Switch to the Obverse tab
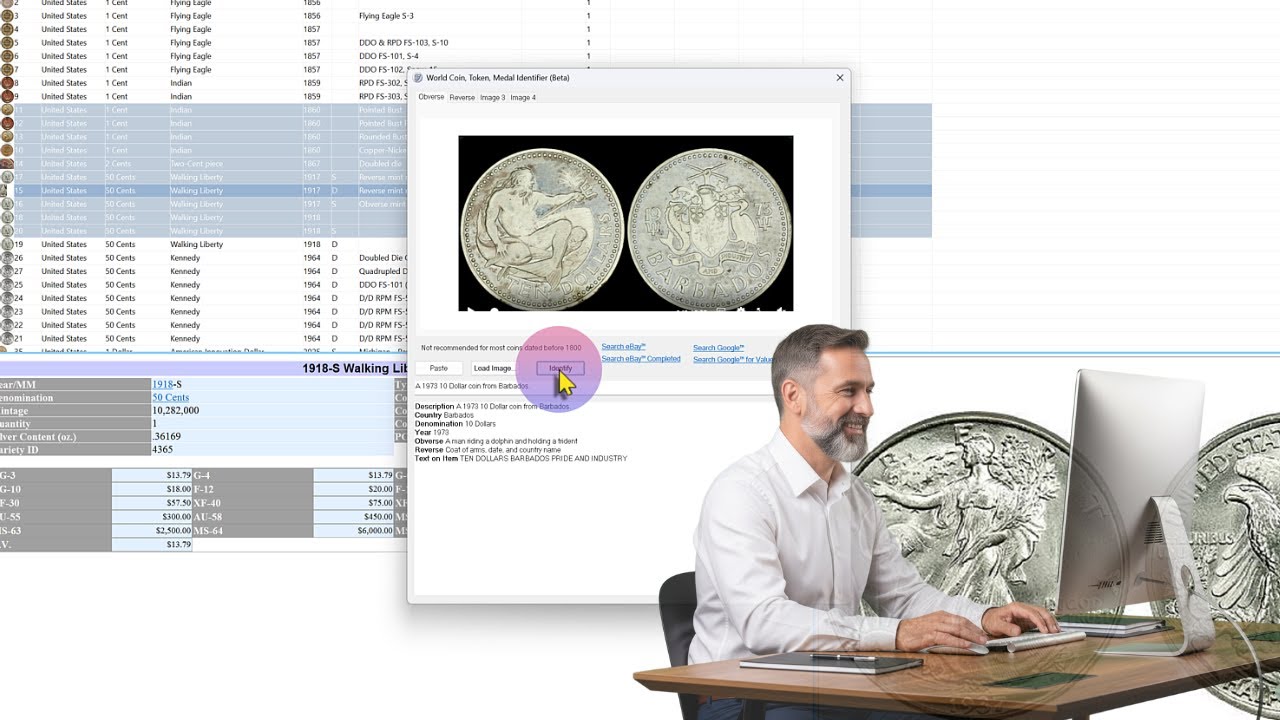This screenshot has height=720, width=1280. (x=431, y=97)
